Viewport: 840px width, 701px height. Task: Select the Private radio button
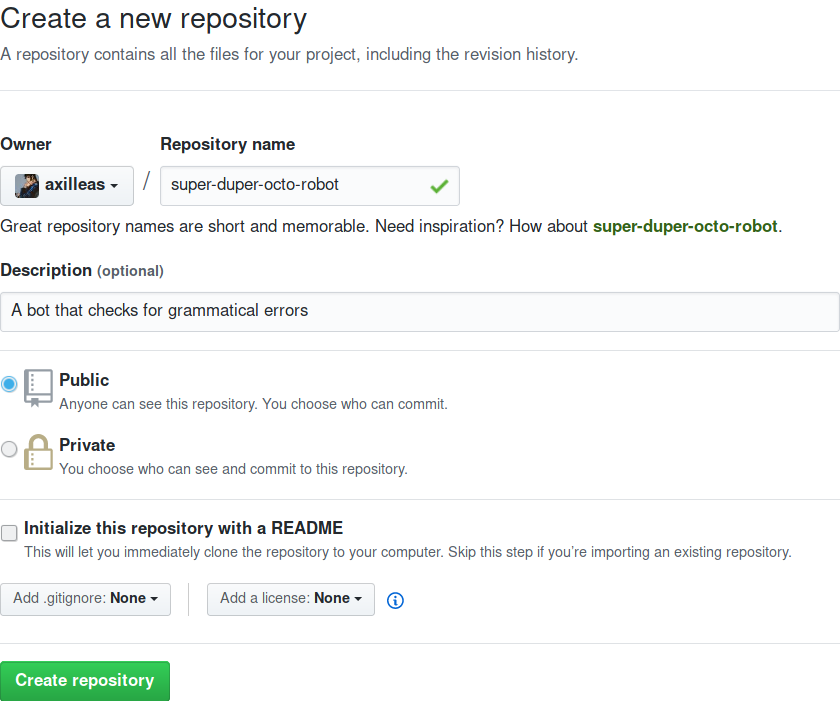click(x=10, y=449)
